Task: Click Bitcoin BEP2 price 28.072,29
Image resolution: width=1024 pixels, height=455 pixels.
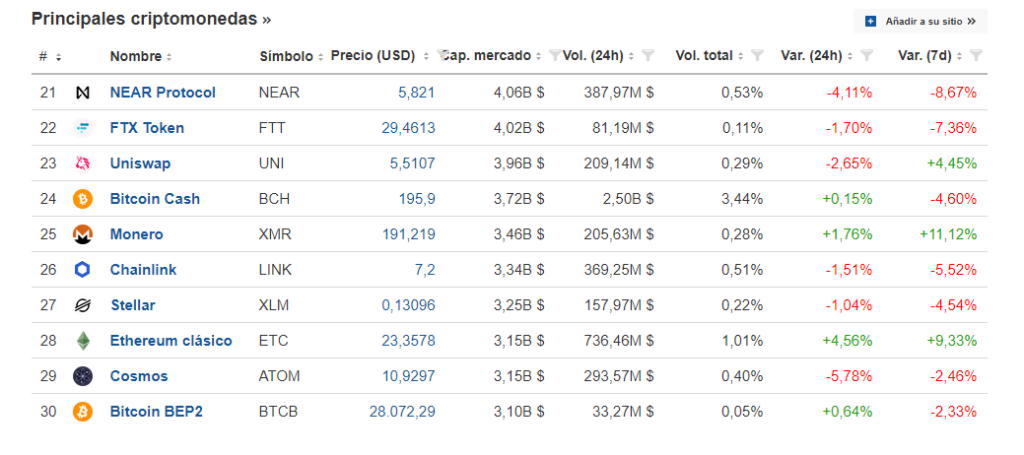Action: click(402, 411)
